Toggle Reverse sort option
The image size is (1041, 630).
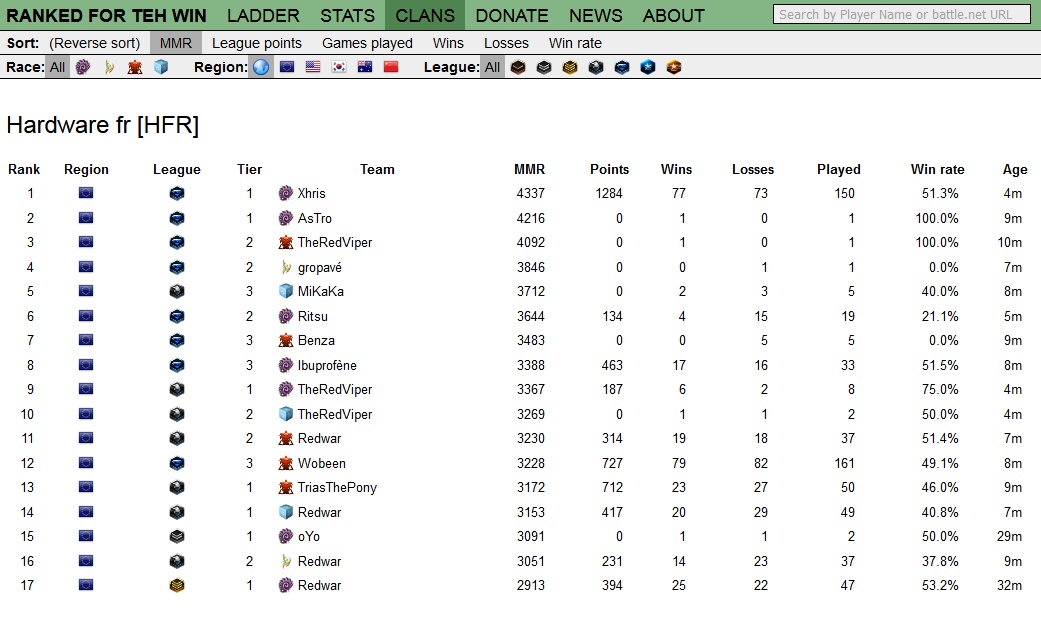click(94, 43)
